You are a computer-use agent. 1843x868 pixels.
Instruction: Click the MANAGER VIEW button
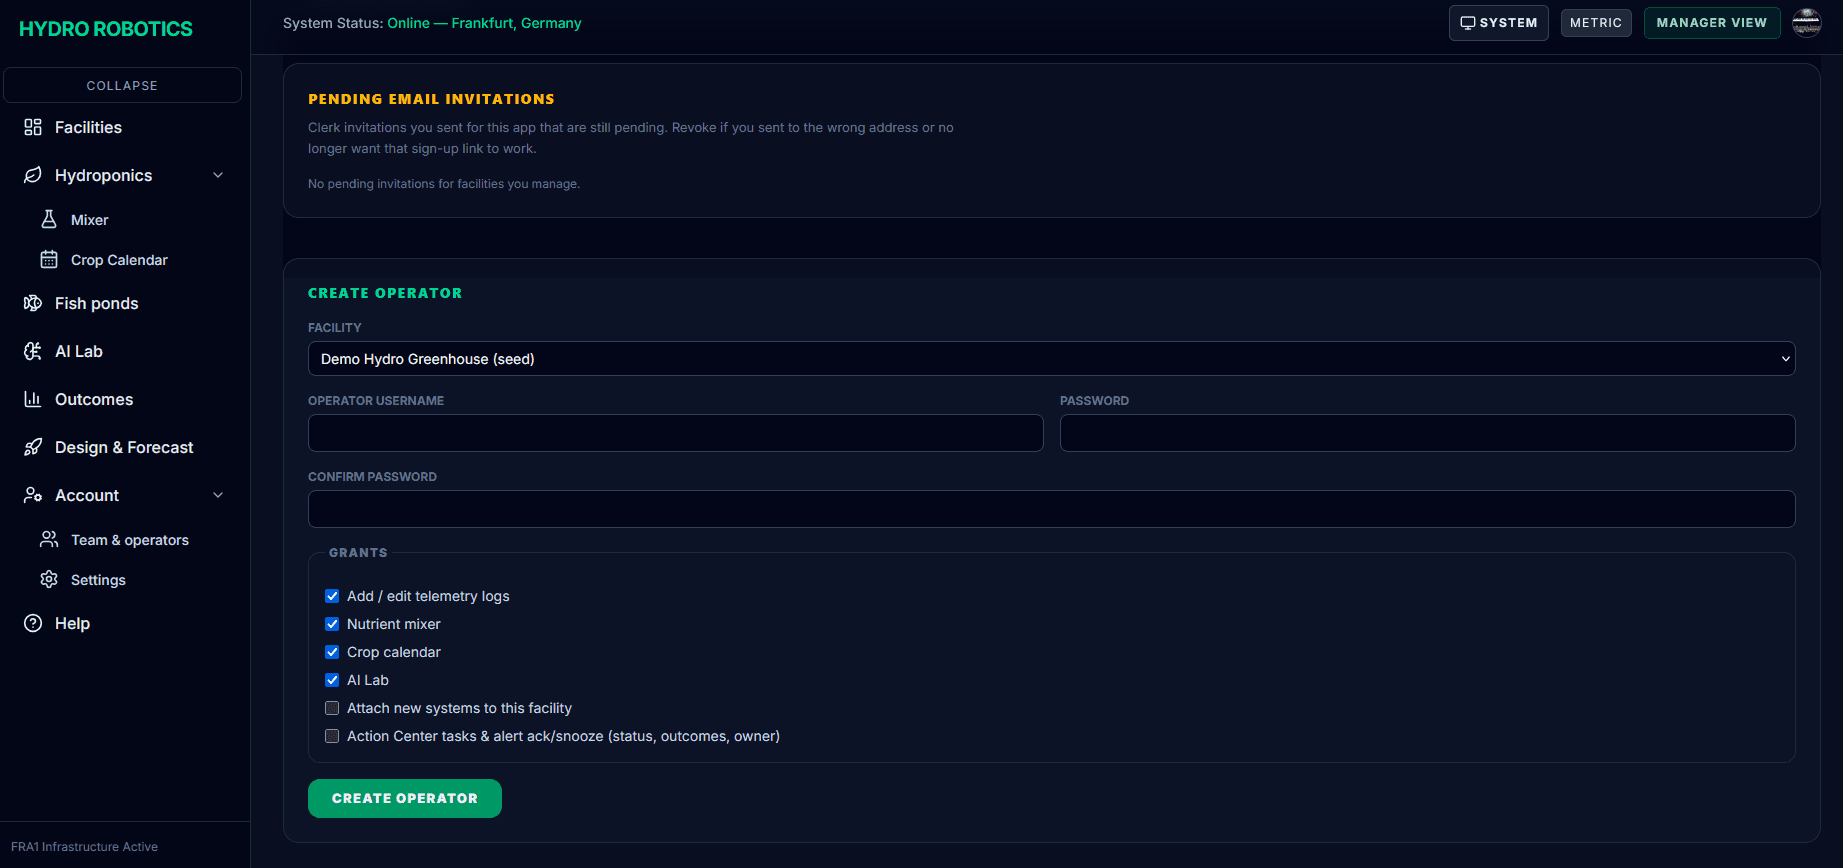tap(1712, 23)
